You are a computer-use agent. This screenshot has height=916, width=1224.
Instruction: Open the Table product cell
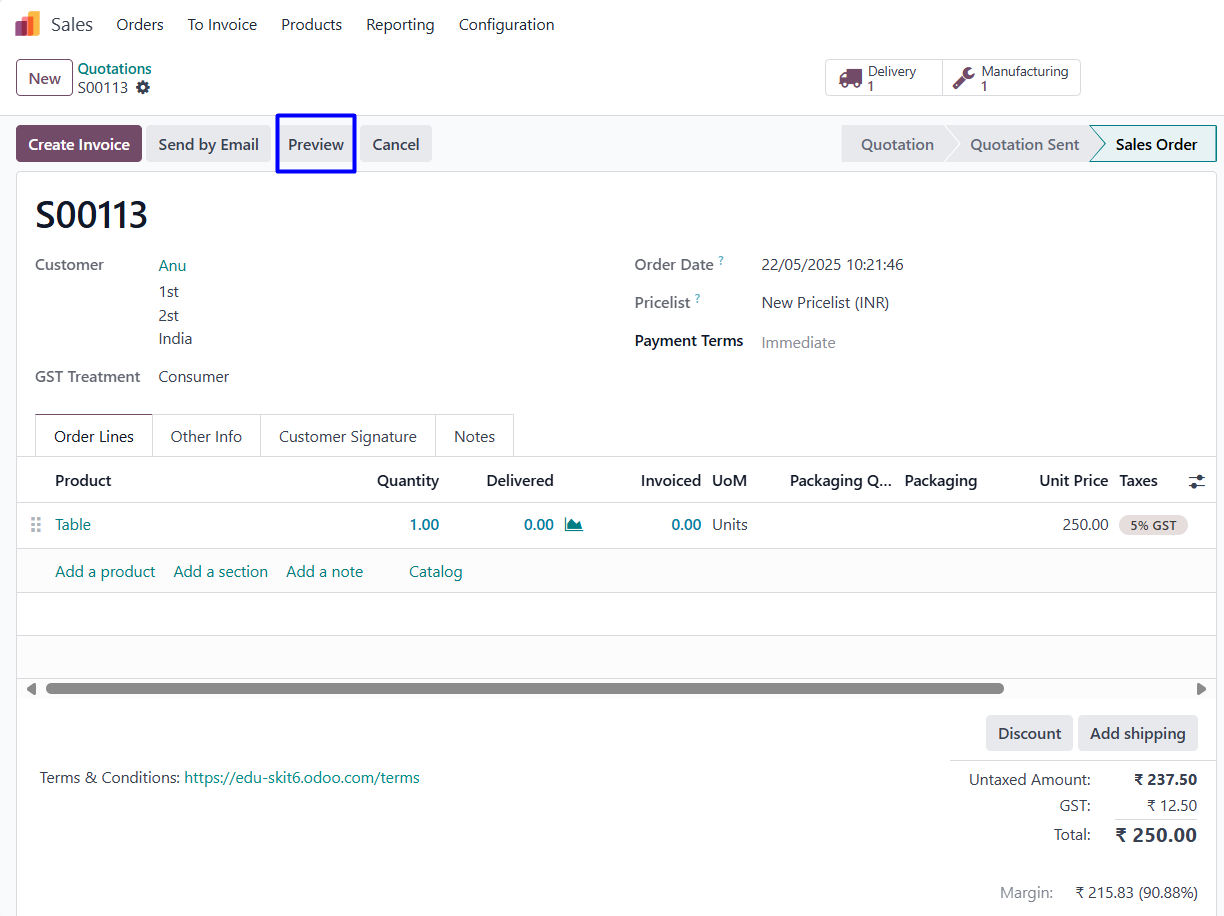(73, 525)
